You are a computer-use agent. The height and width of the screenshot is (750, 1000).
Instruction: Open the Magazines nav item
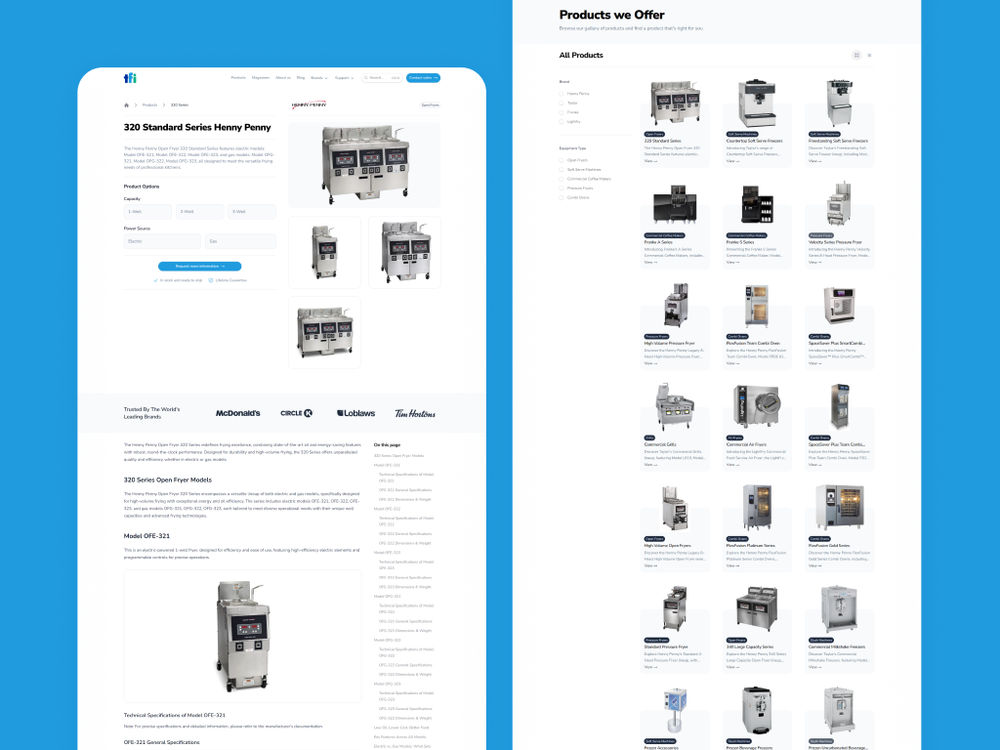point(261,78)
